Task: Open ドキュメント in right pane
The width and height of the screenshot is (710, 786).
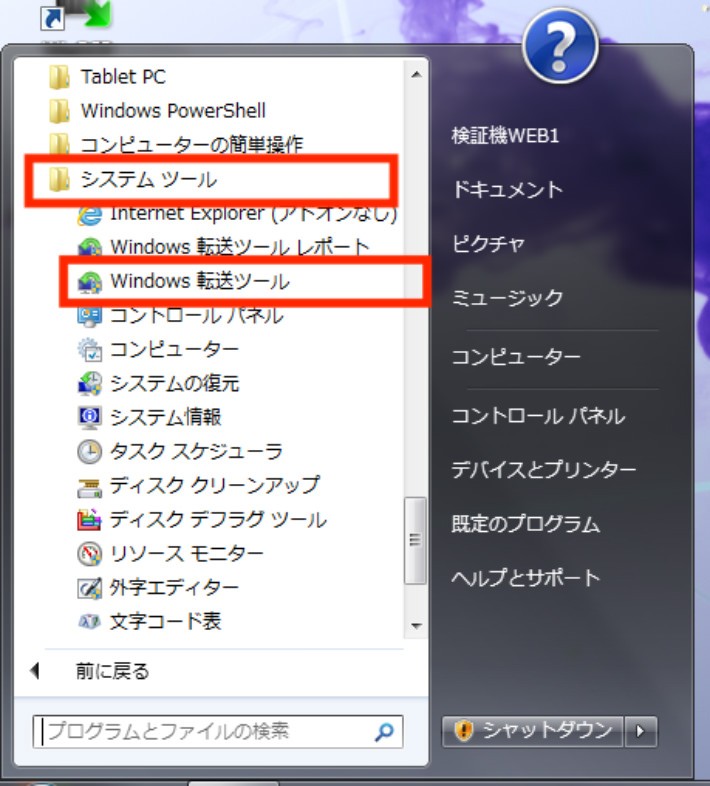Action: (507, 189)
